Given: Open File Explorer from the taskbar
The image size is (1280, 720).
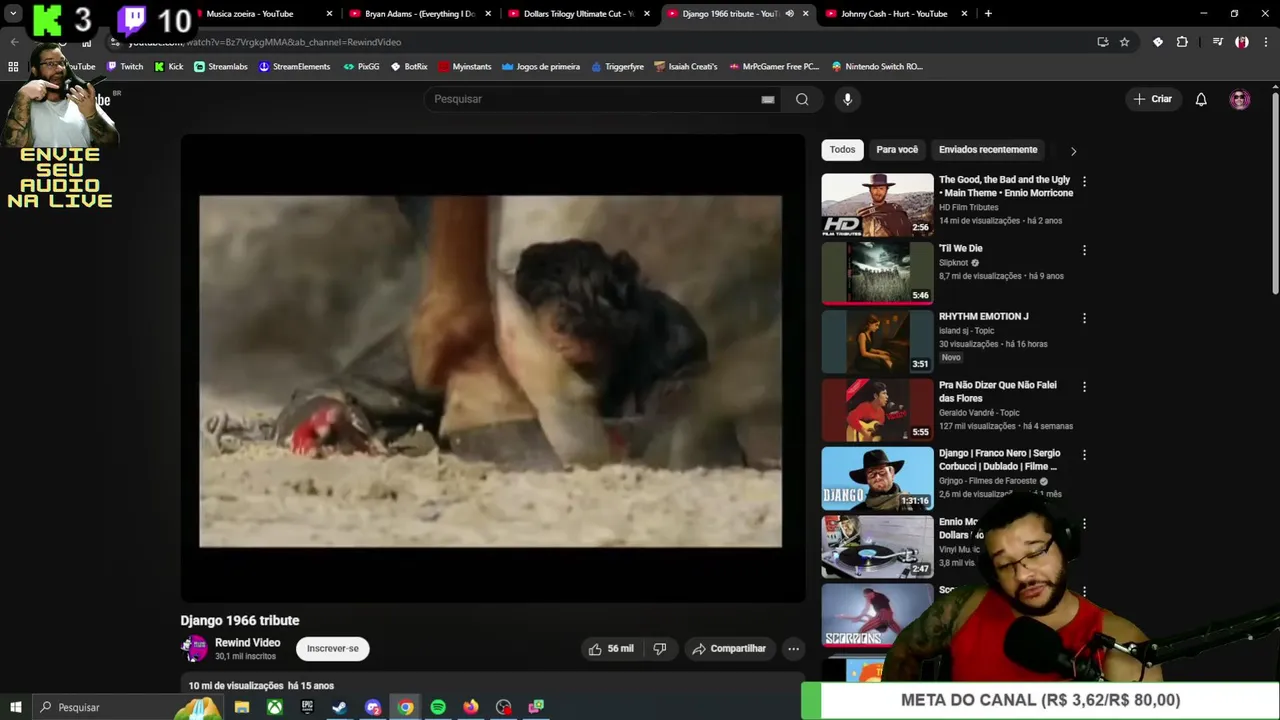Looking at the screenshot, I should [x=241, y=707].
